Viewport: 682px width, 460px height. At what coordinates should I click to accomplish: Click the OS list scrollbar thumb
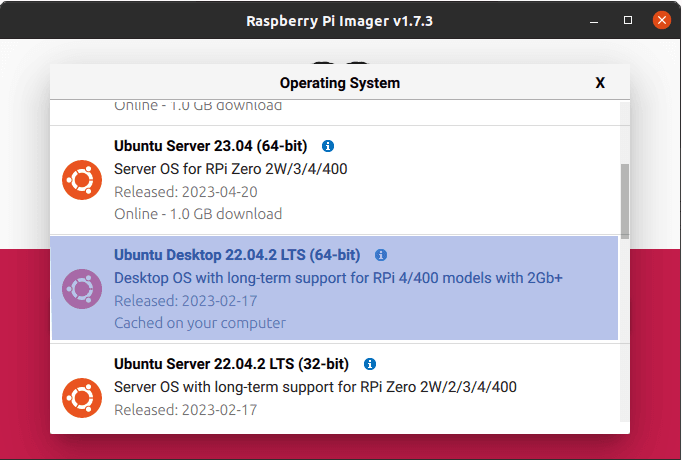click(x=625, y=200)
